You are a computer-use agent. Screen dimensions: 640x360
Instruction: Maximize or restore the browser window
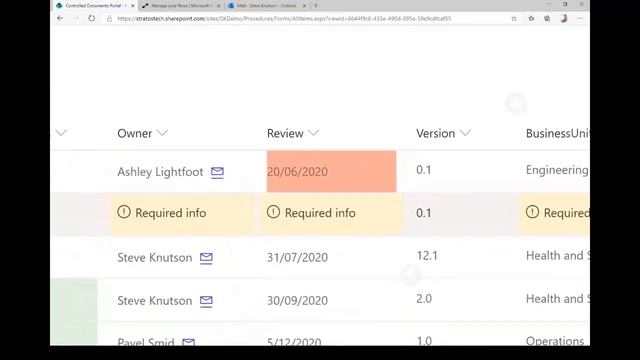pos(565,4)
